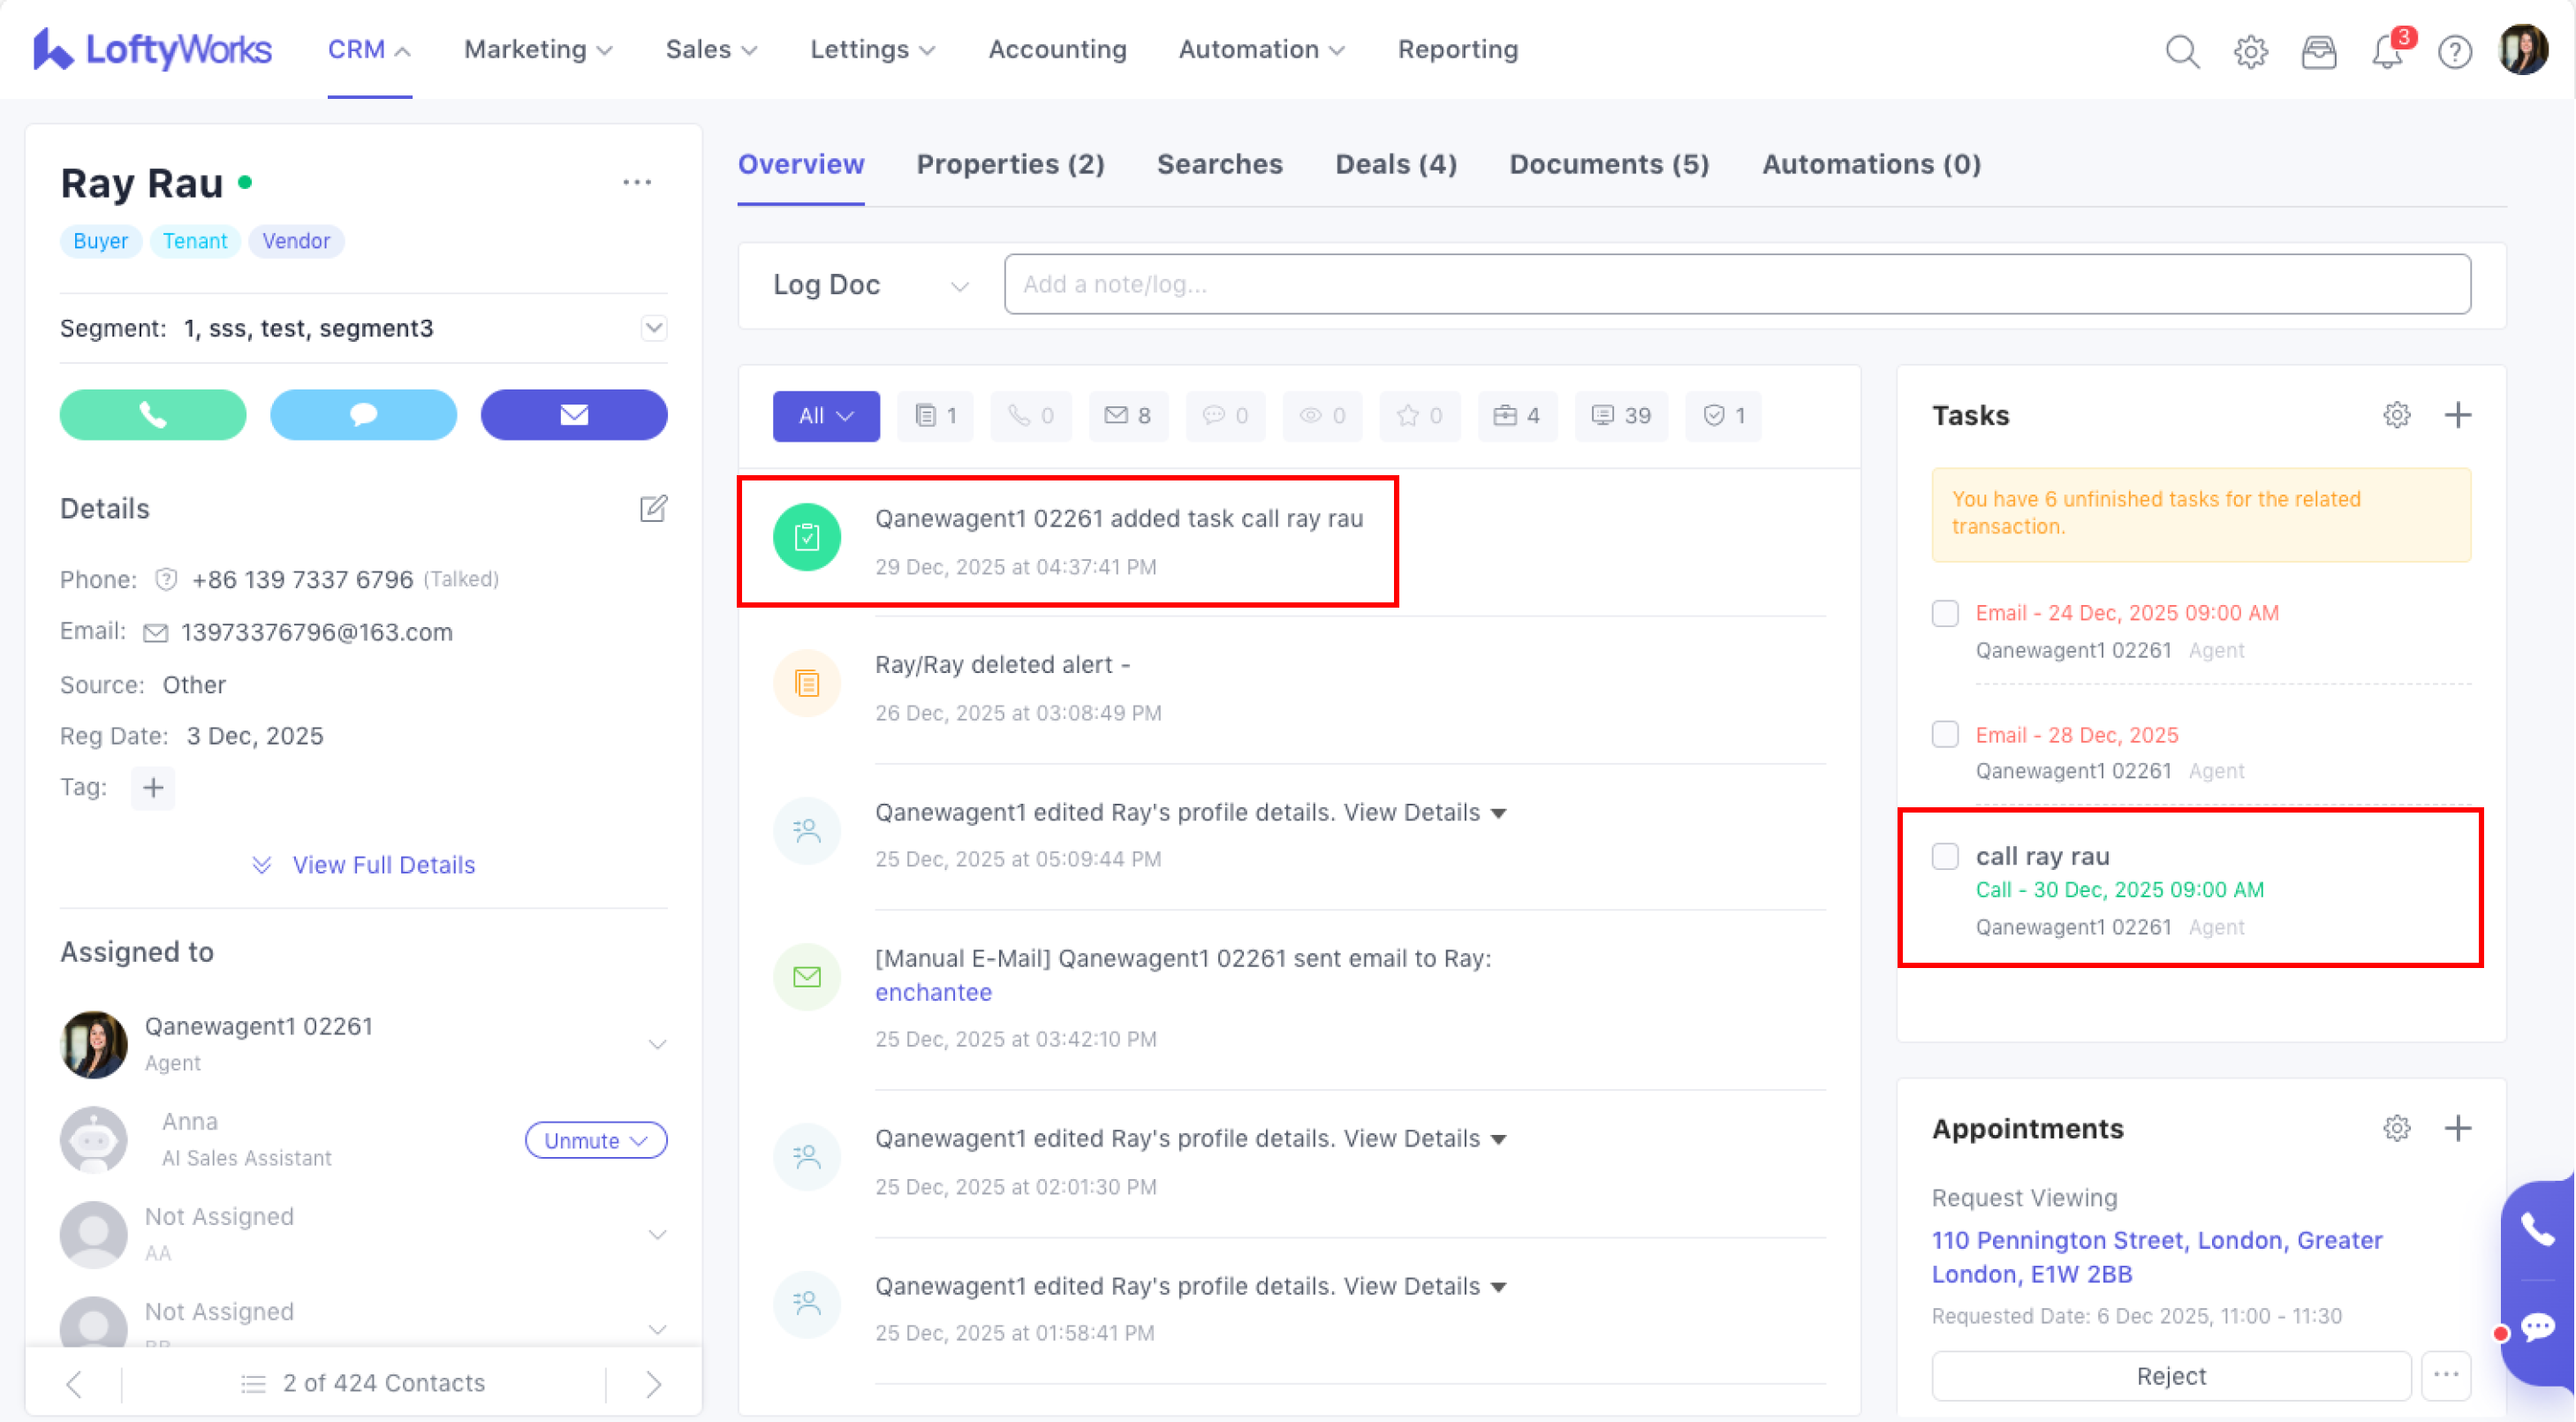Click the Add a note/log input field
The image size is (2576, 1422).
click(x=1736, y=284)
